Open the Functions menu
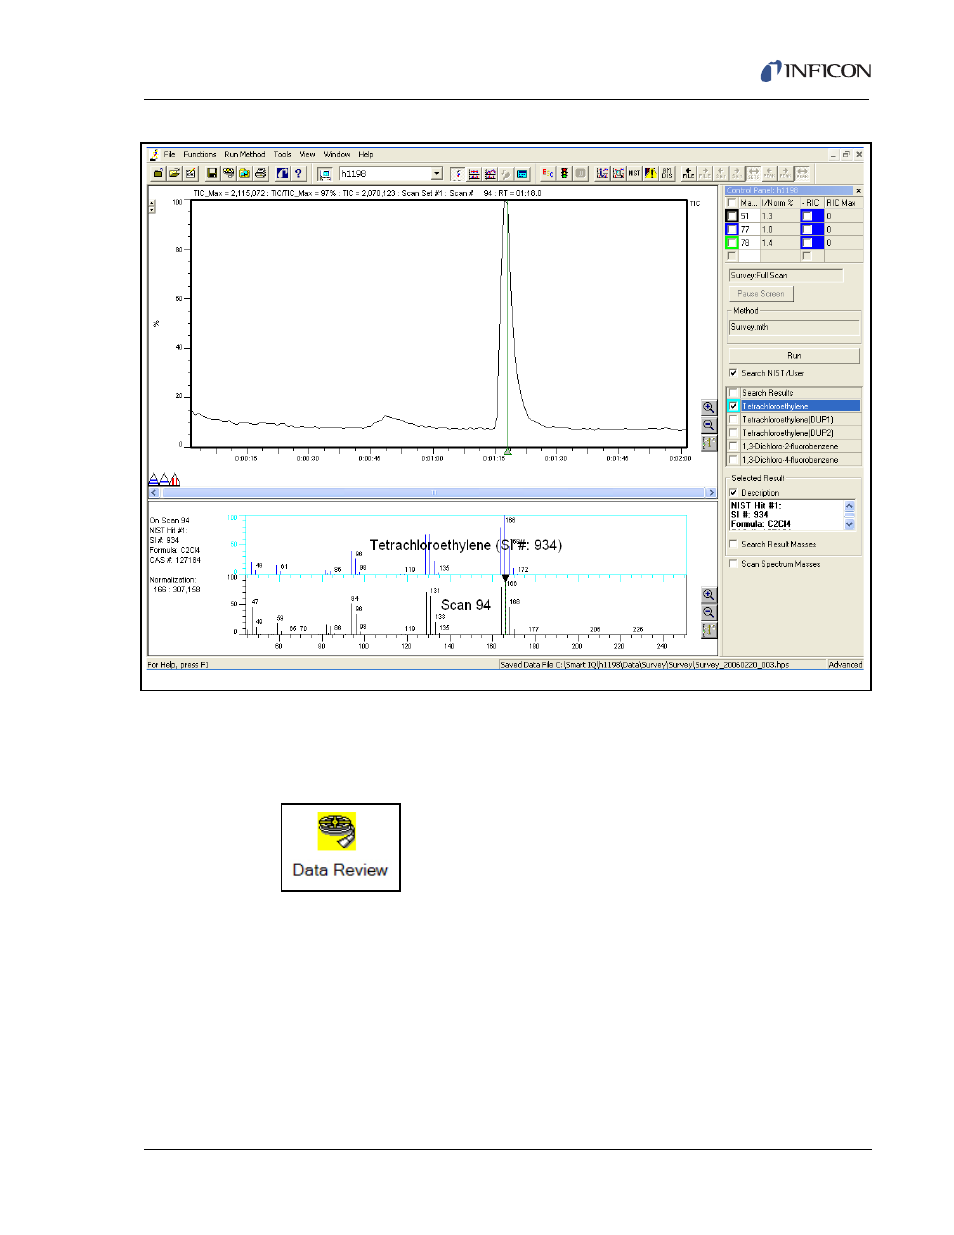 [x=200, y=155]
